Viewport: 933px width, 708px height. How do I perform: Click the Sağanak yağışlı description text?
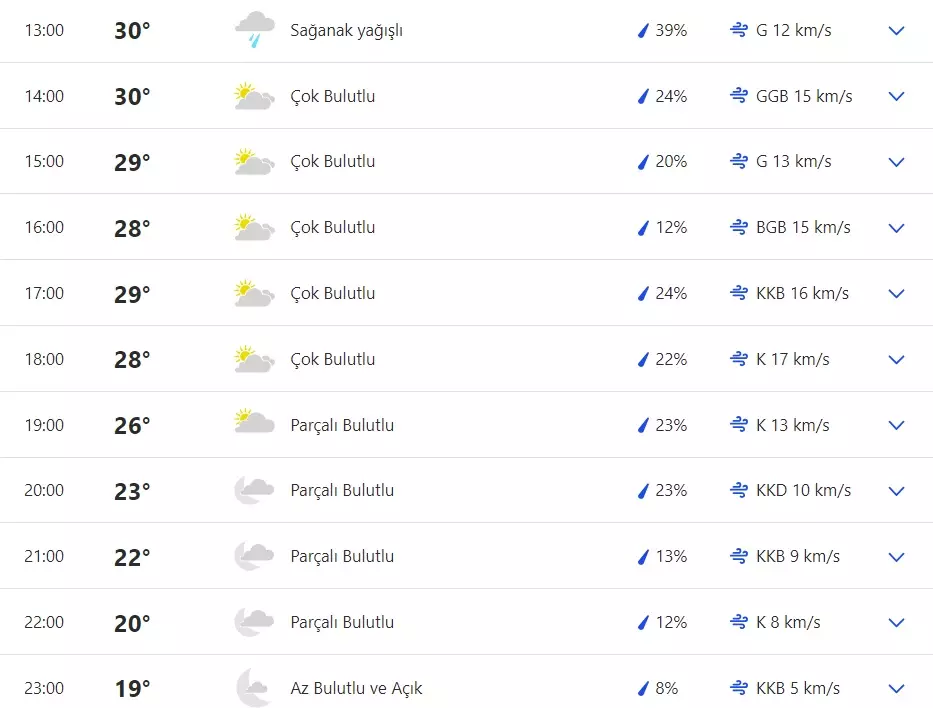(346, 30)
